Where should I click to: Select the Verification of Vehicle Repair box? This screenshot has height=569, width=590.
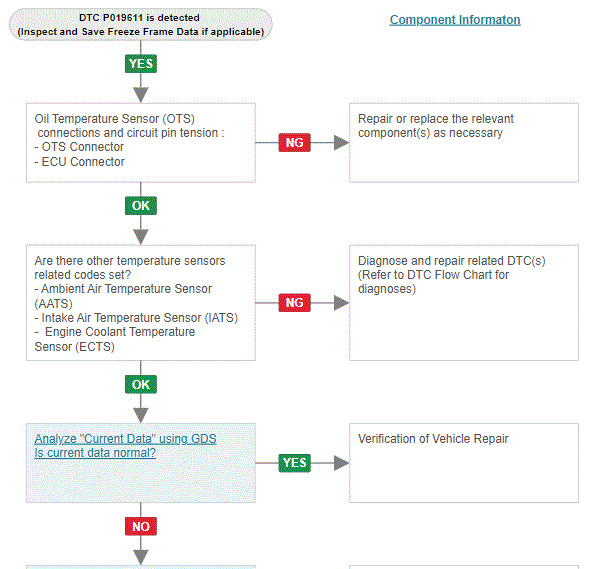pyautogui.click(x=464, y=463)
